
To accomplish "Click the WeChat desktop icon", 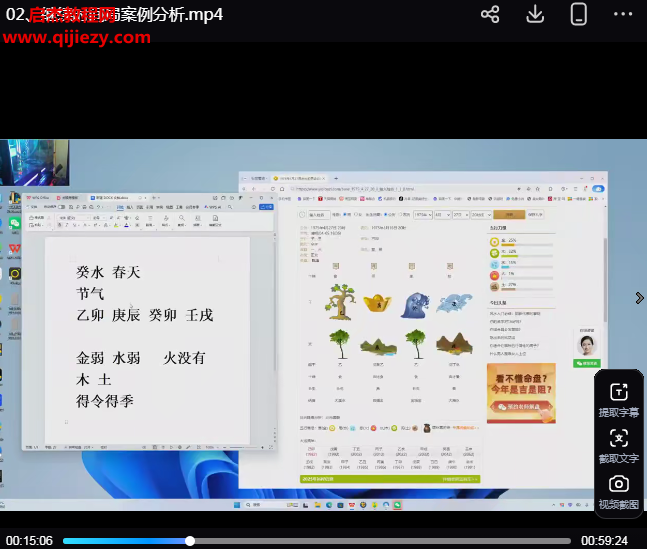I will click(x=14, y=224).
